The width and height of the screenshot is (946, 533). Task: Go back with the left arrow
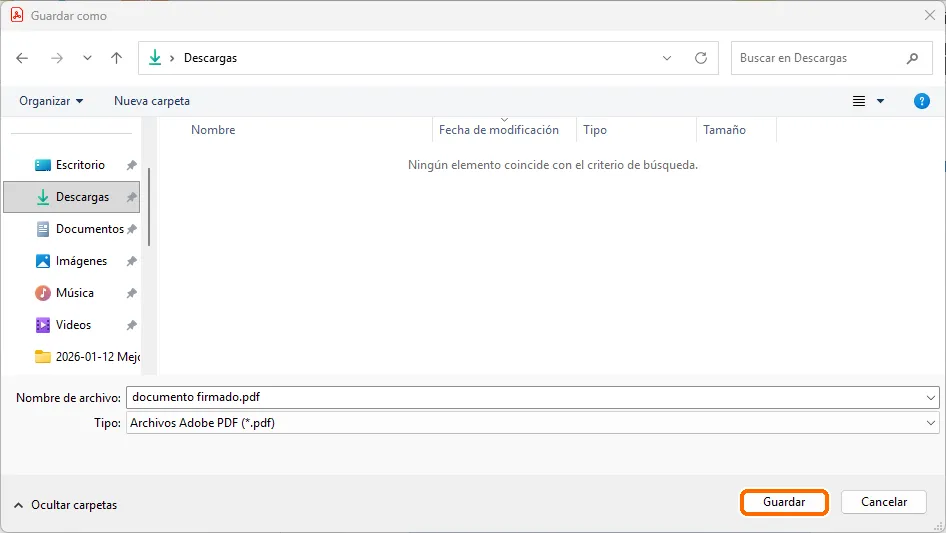(22, 58)
